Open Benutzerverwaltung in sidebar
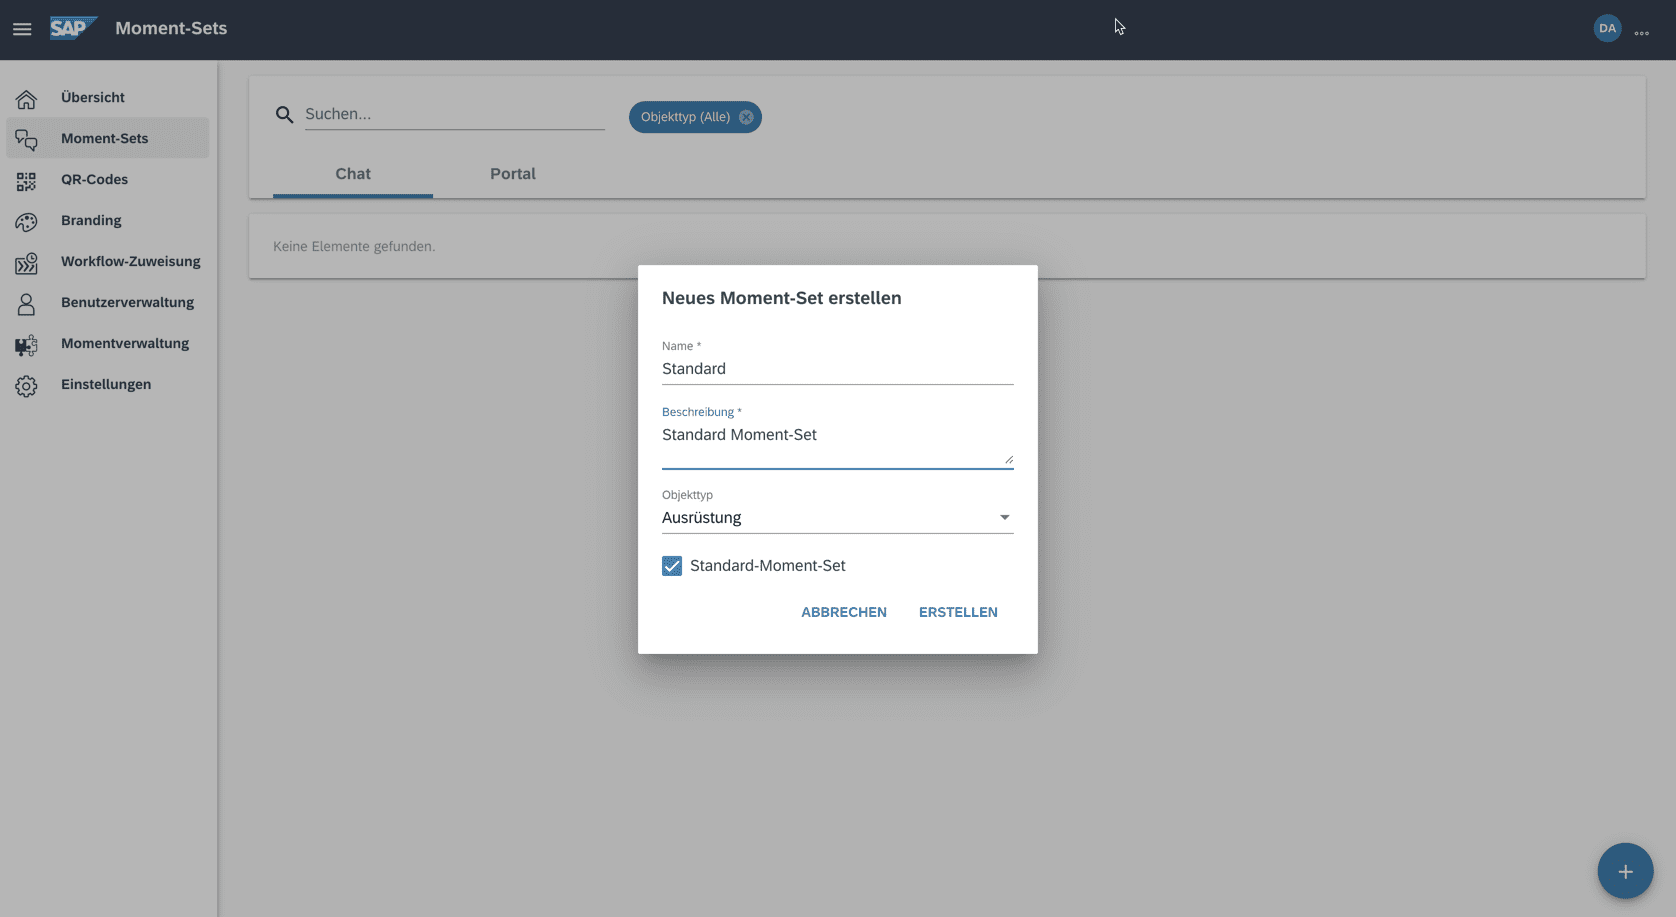1676x917 pixels. 108,303
